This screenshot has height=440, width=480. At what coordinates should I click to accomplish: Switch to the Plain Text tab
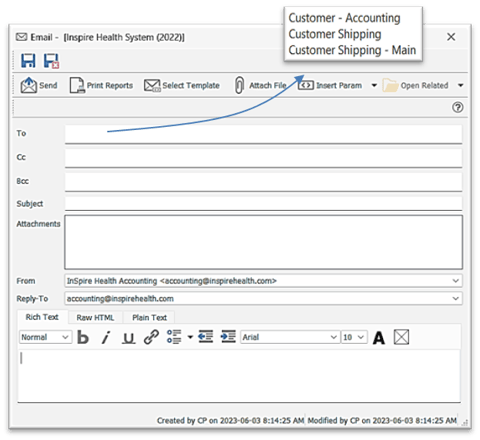click(x=149, y=318)
